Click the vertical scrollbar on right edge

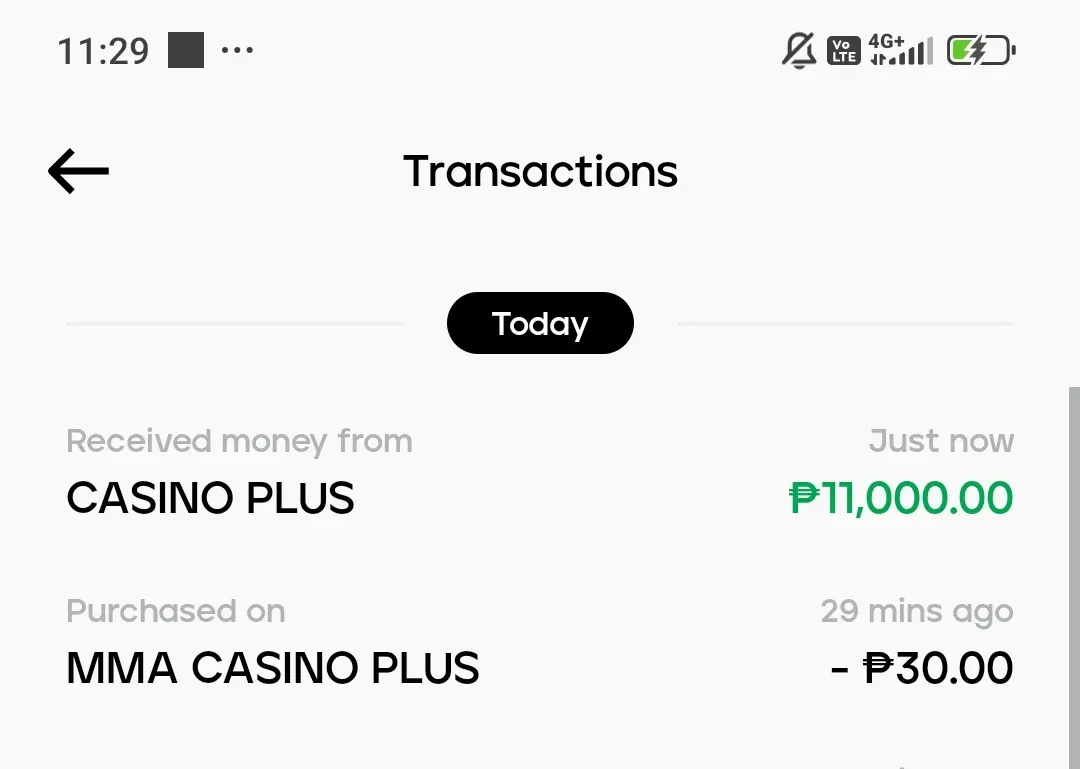[1074, 577]
